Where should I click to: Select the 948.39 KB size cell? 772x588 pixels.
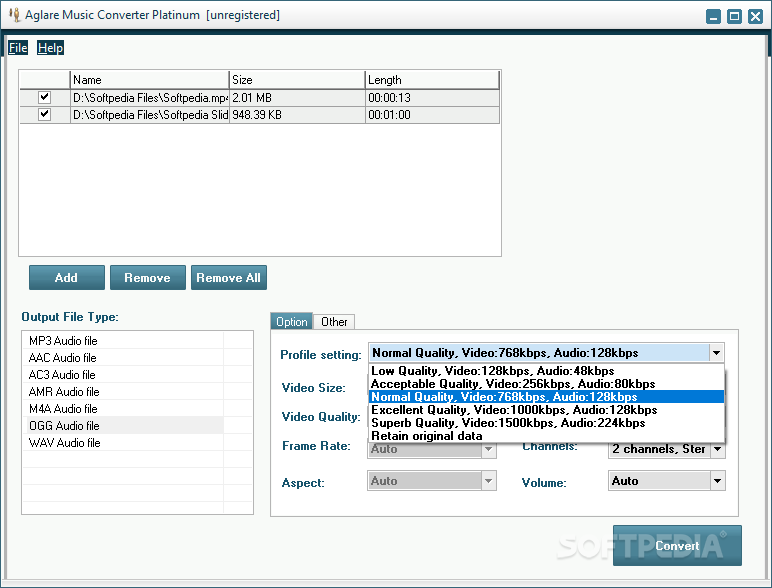pyautogui.click(x=297, y=115)
